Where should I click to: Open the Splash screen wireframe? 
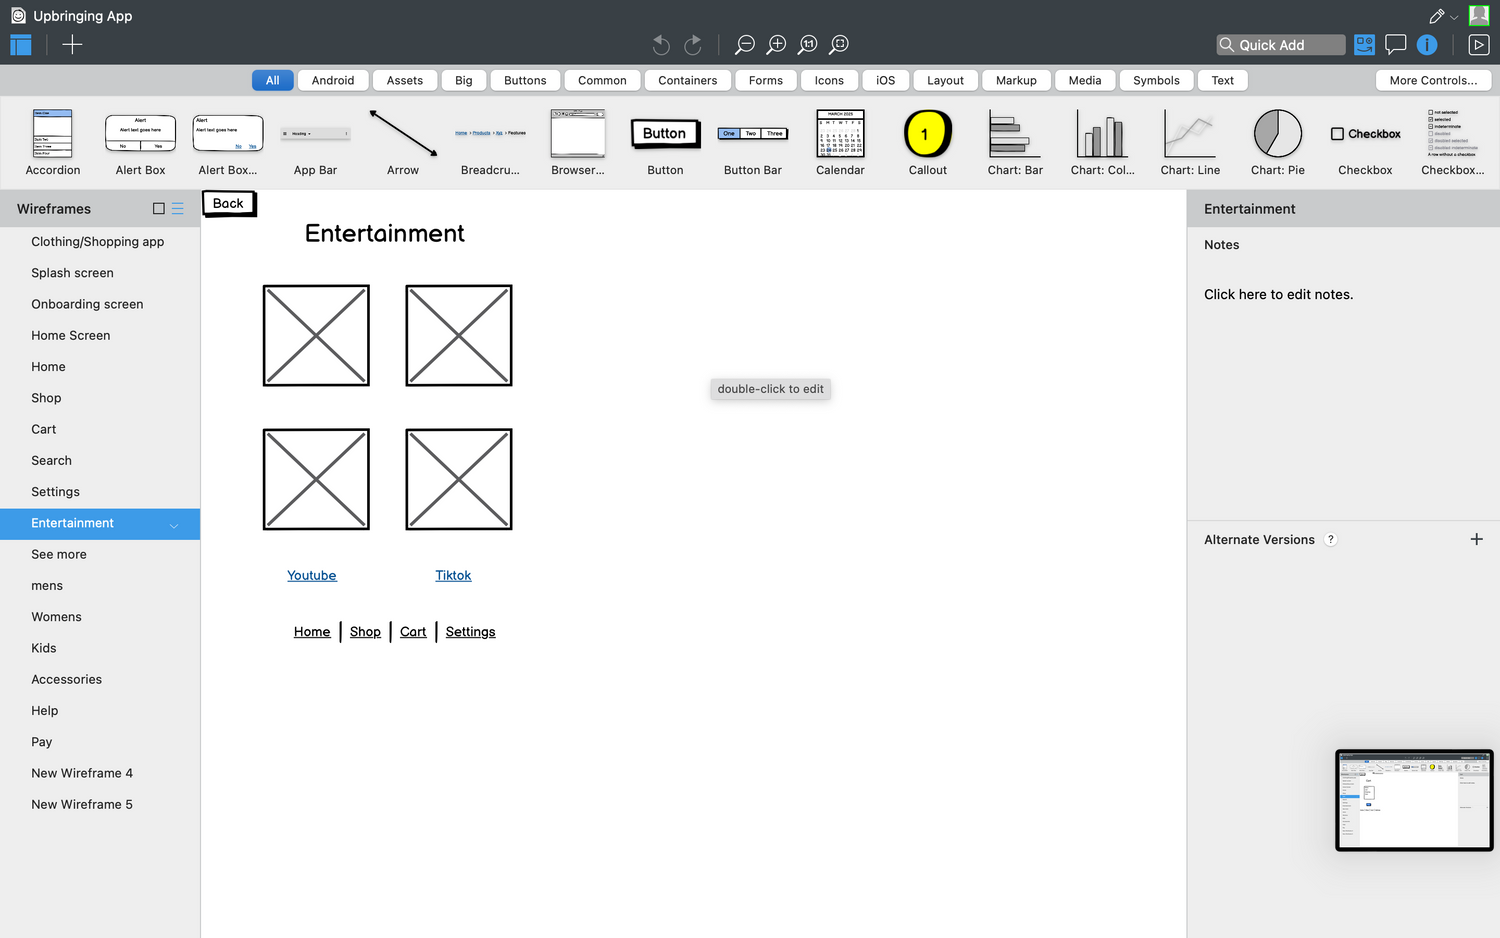(100, 273)
